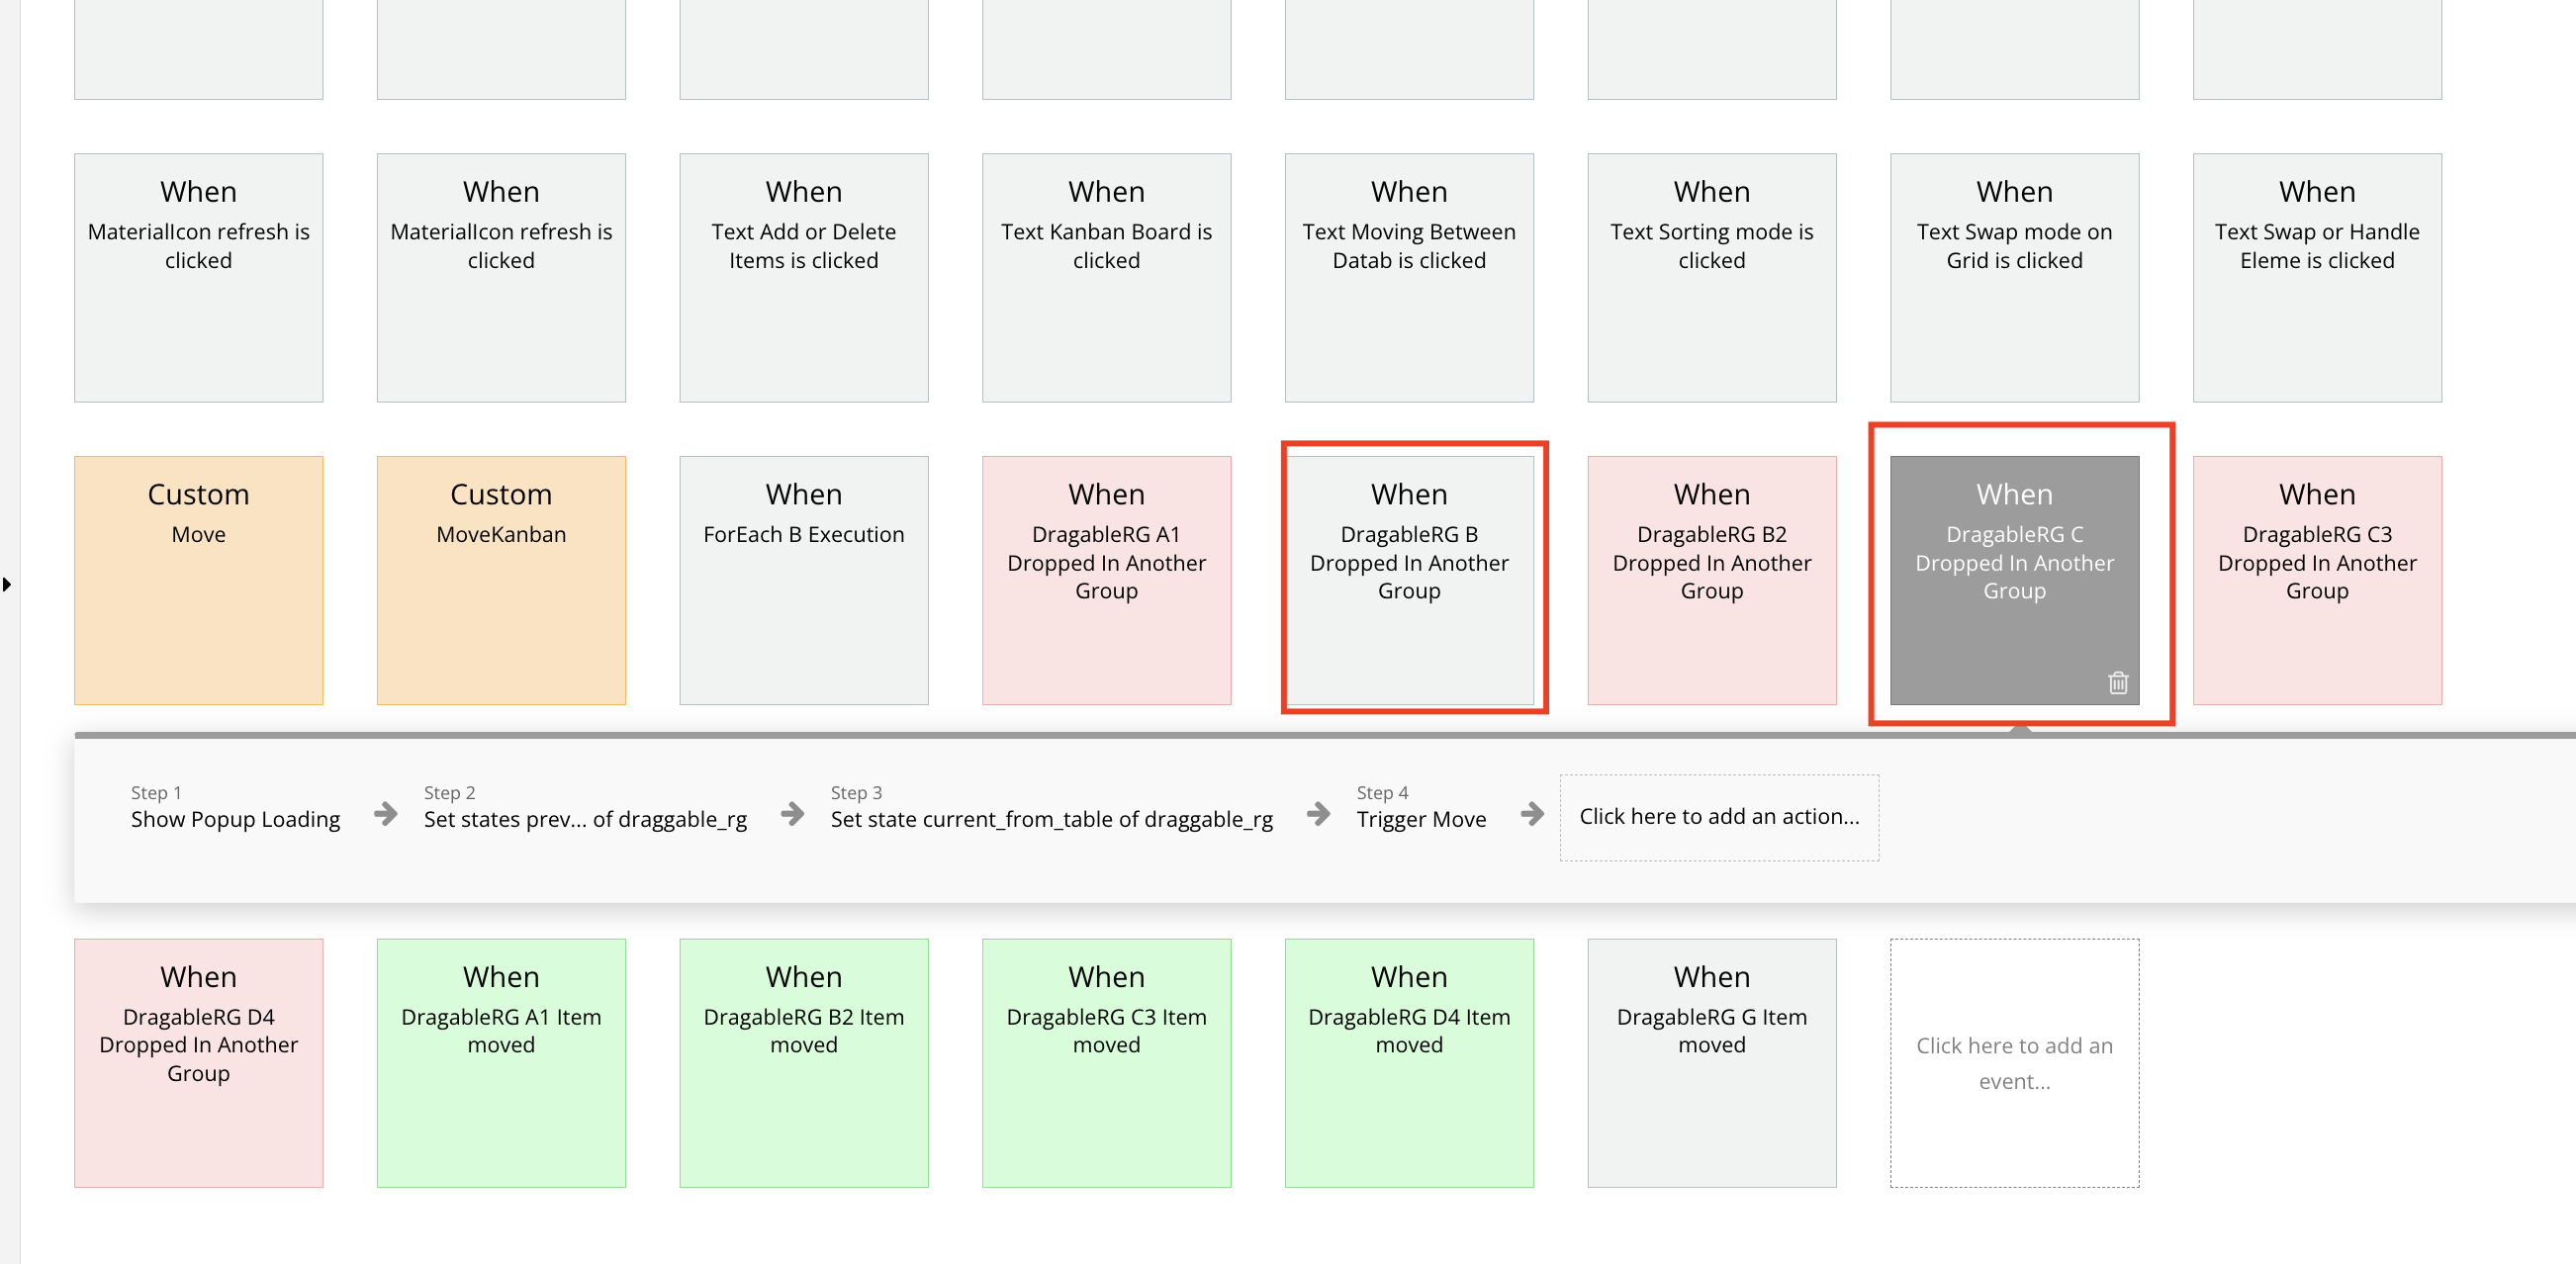Screen dimensions: 2576x1264
Task: Select Step 3 Set state current_from_table action
Action: coord(1051,807)
